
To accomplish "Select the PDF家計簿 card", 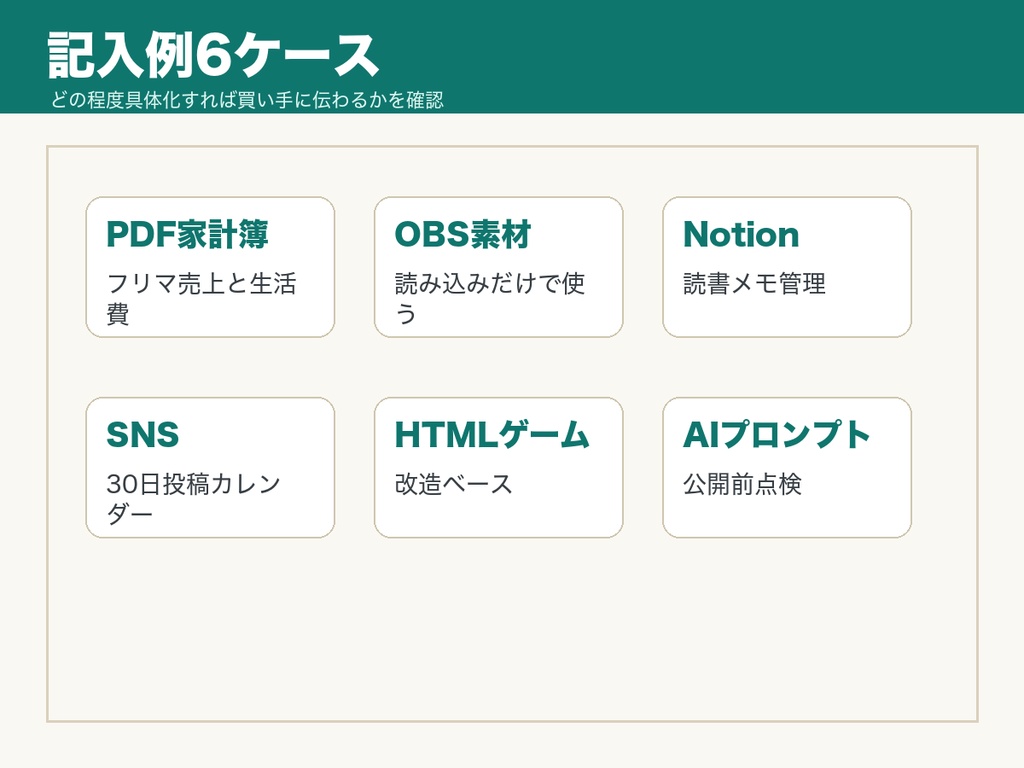I will (x=210, y=267).
